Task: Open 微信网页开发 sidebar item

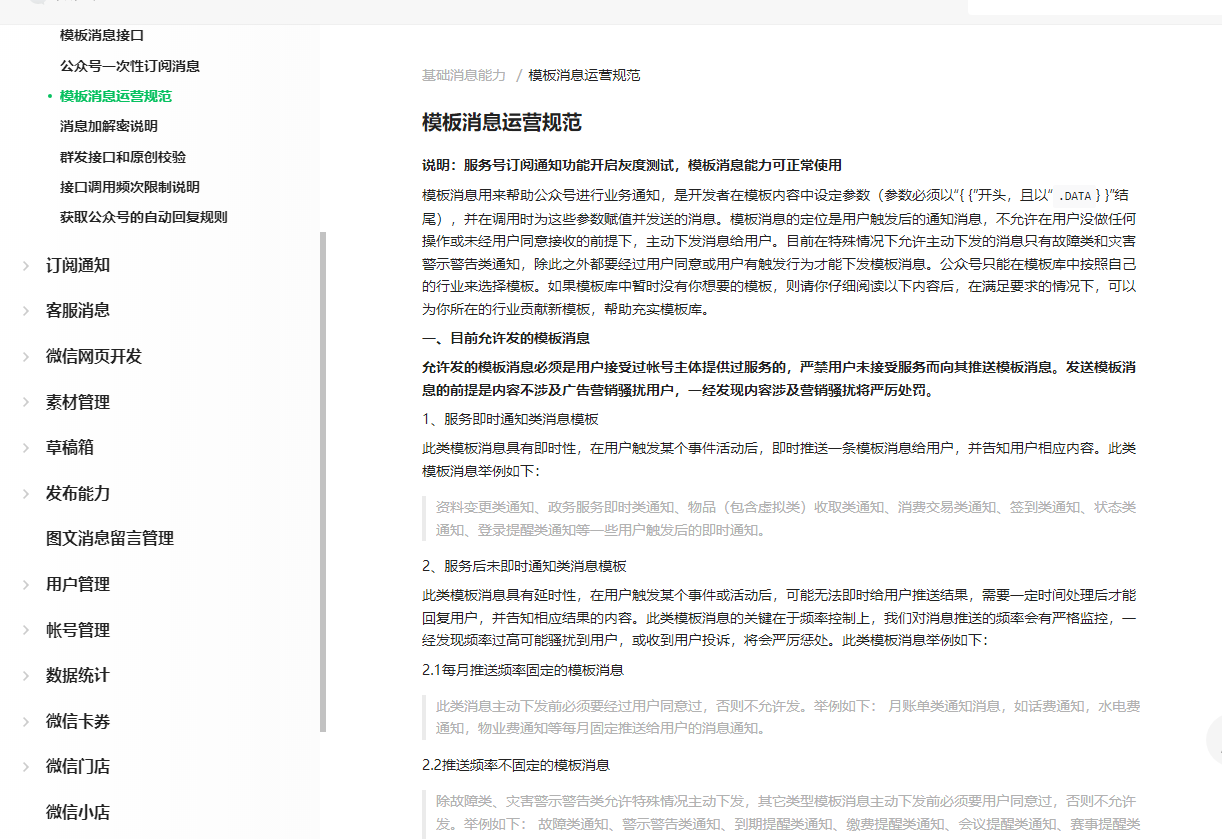Action: [94, 356]
